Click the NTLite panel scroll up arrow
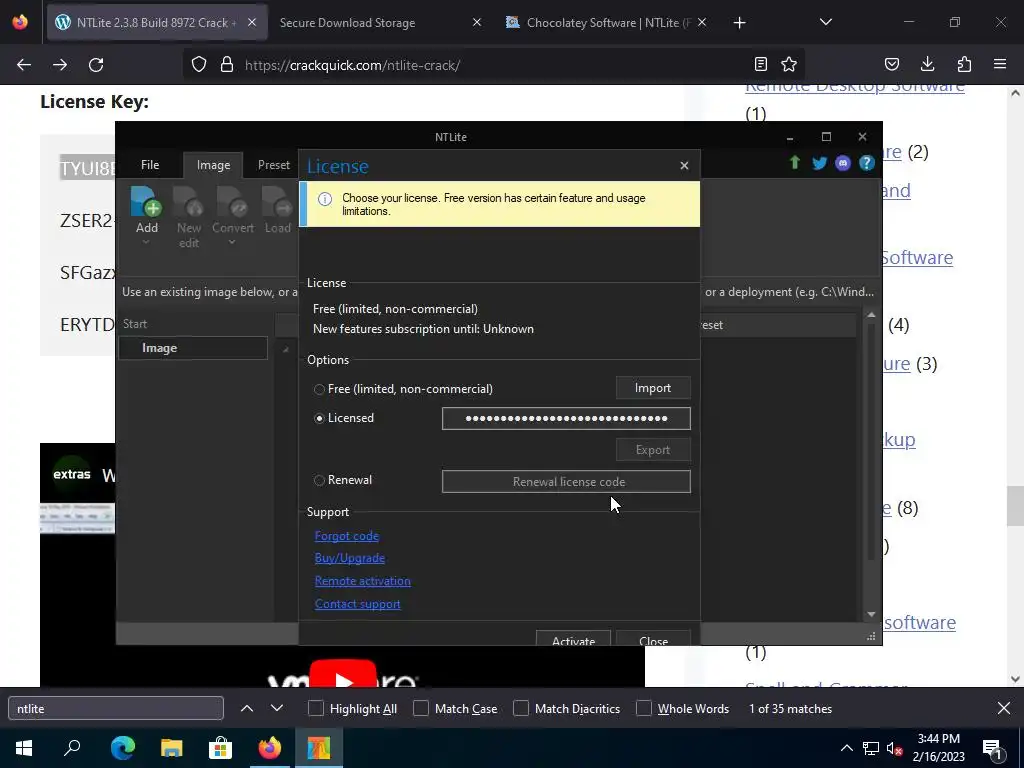1024x768 pixels. [871, 315]
